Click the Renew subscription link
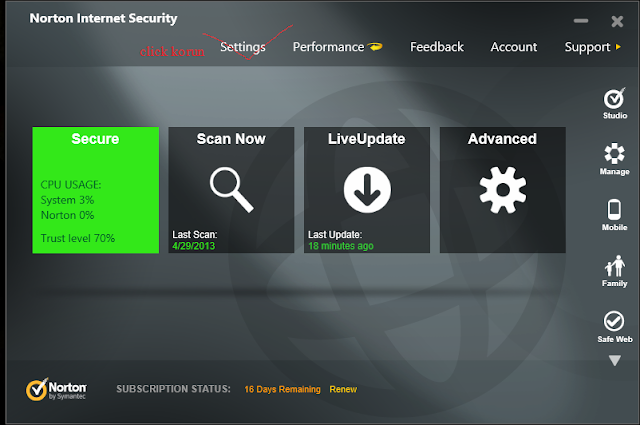 point(343,389)
